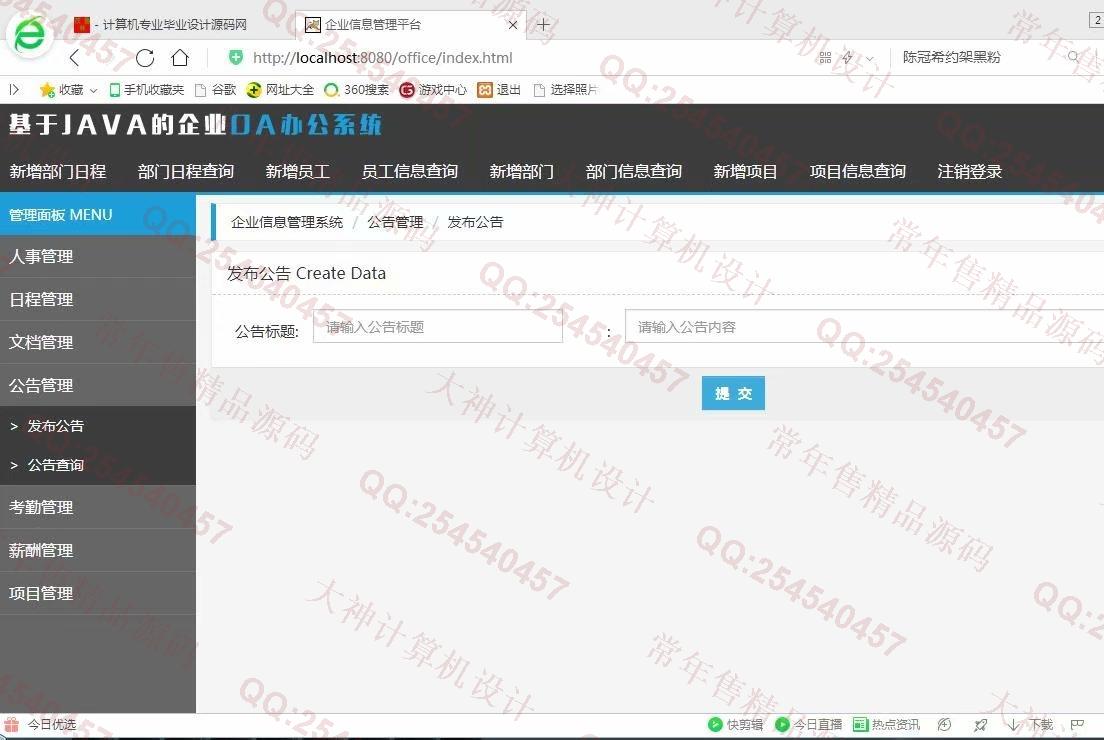Screen dimensions: 1104x740
Task: Open 网址大全 bookmark
Action: pyautogui.click(x=280, y=89)
